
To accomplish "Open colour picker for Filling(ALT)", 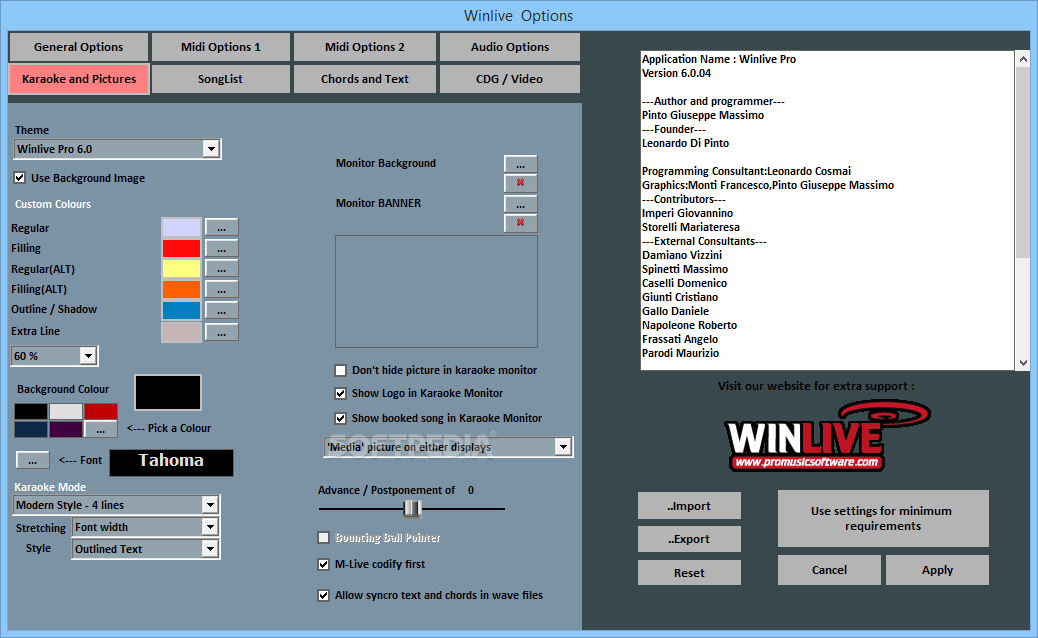I will click(x=221, y=290).
